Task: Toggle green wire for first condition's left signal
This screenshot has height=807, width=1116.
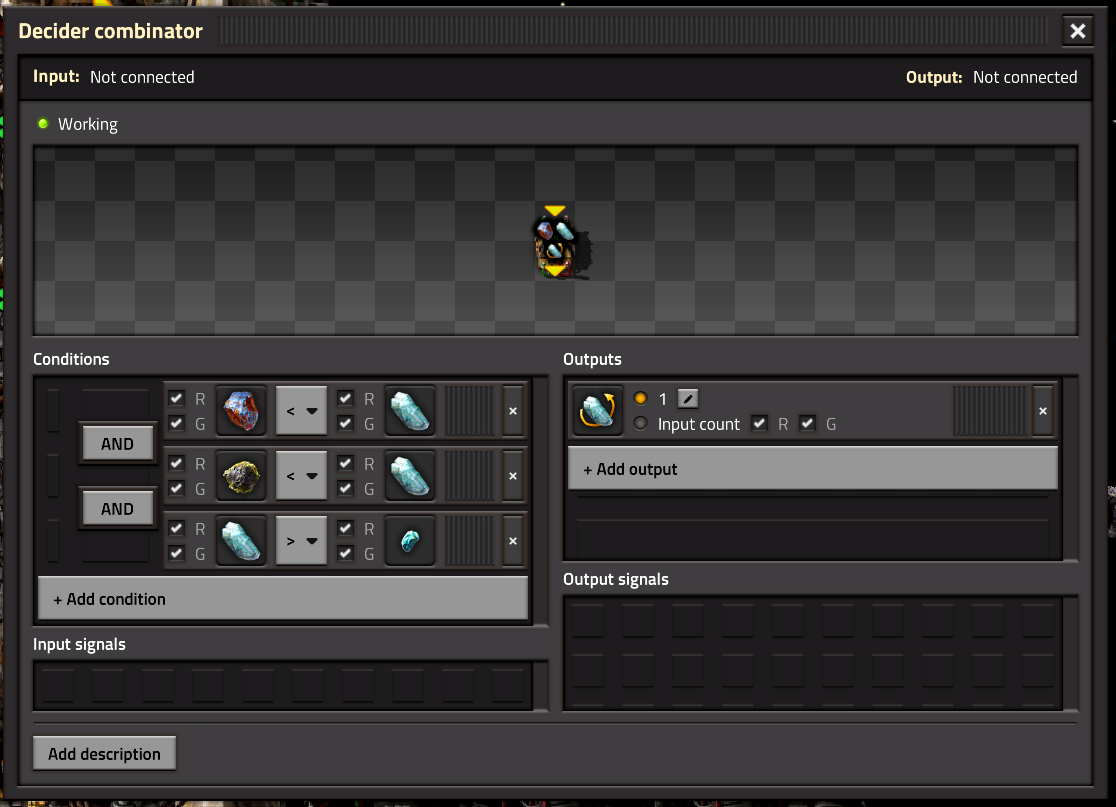Action: pyautogui.click(x=177, y=423)
